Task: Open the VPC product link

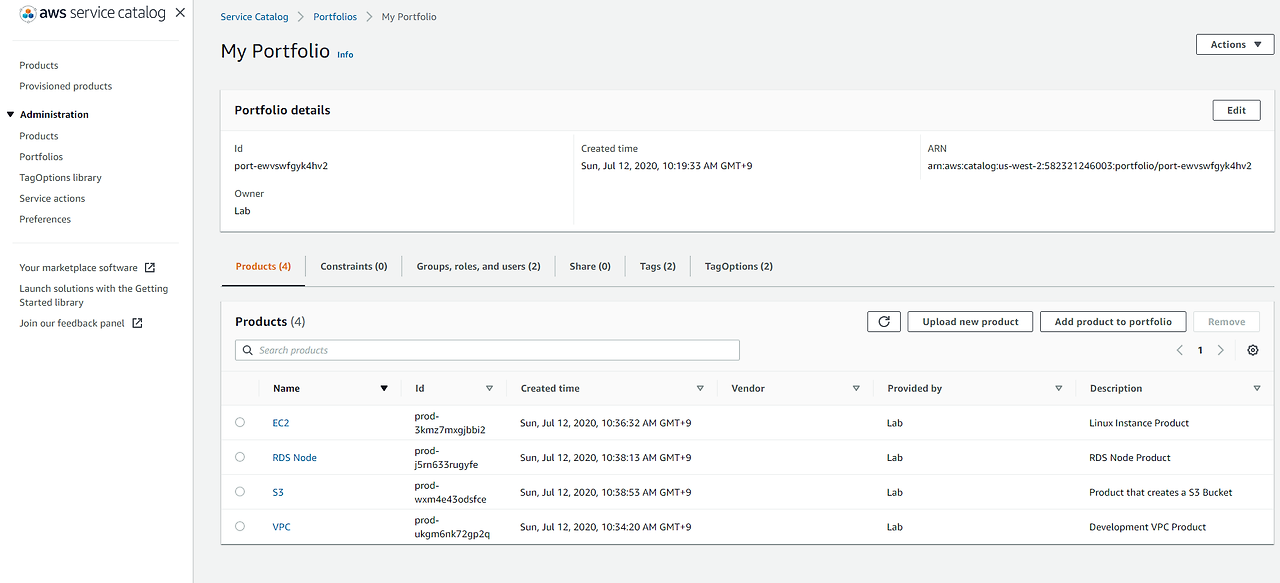Action: 282,527
